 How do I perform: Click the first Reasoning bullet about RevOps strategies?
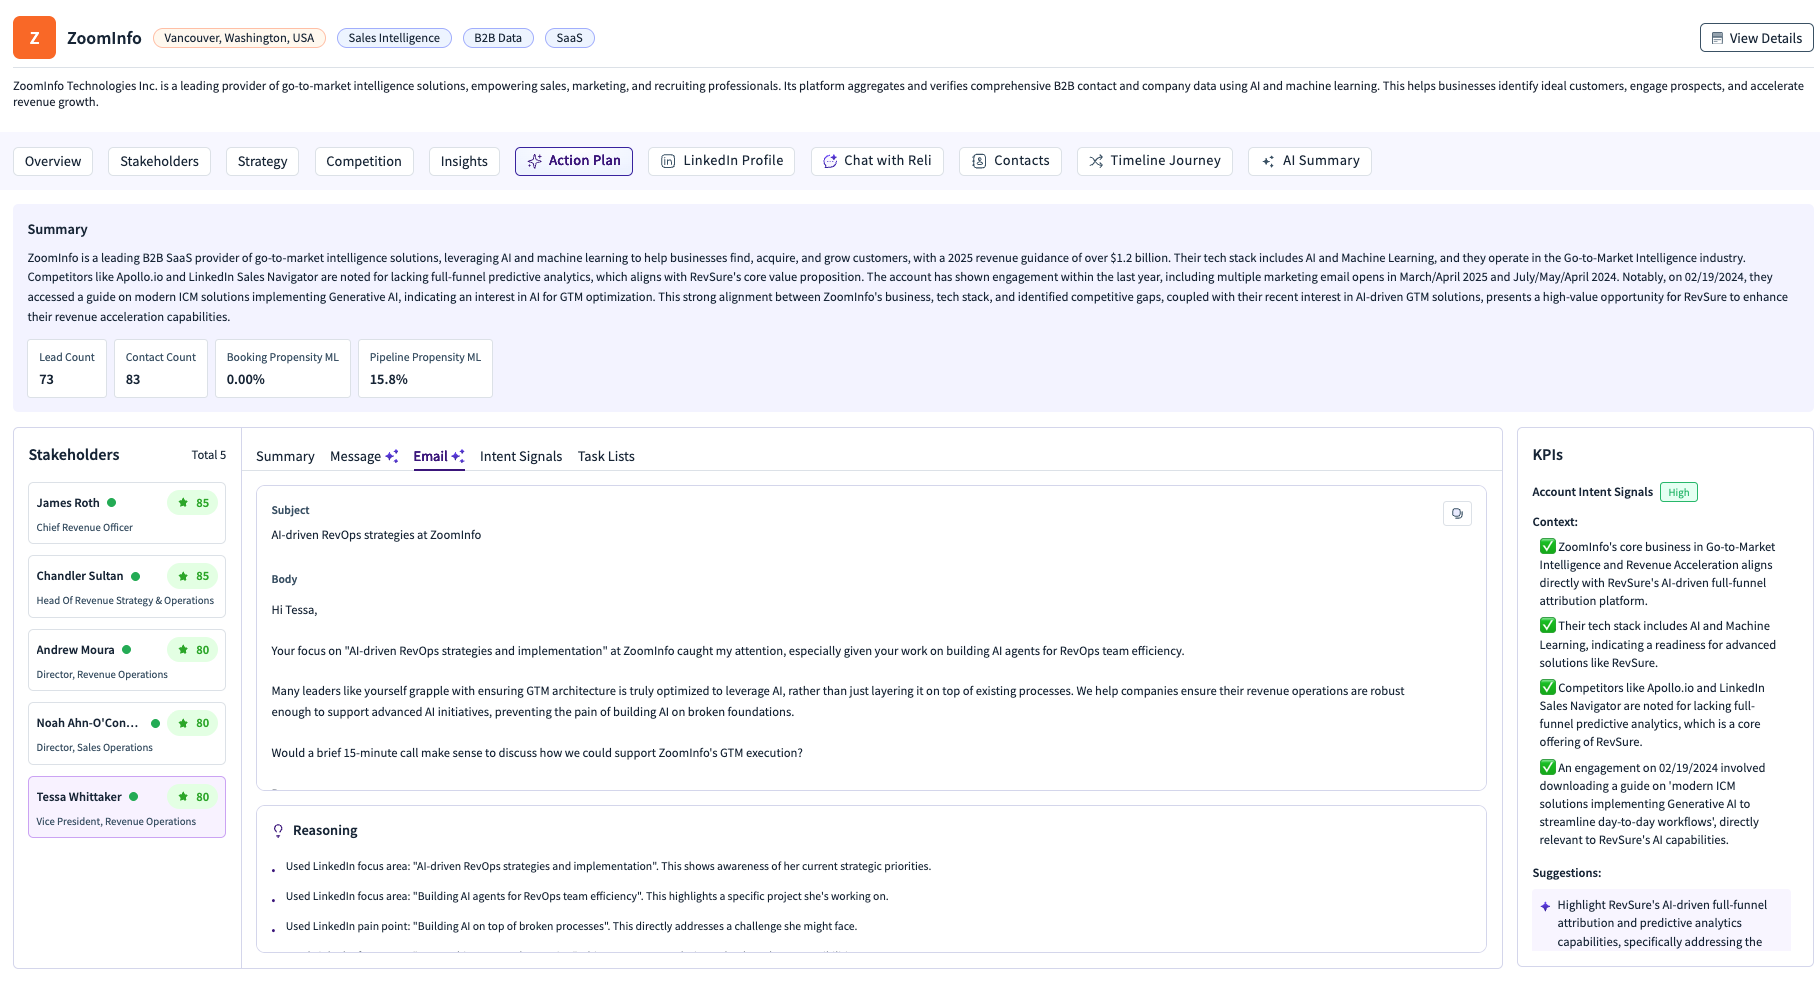[608, 866]
